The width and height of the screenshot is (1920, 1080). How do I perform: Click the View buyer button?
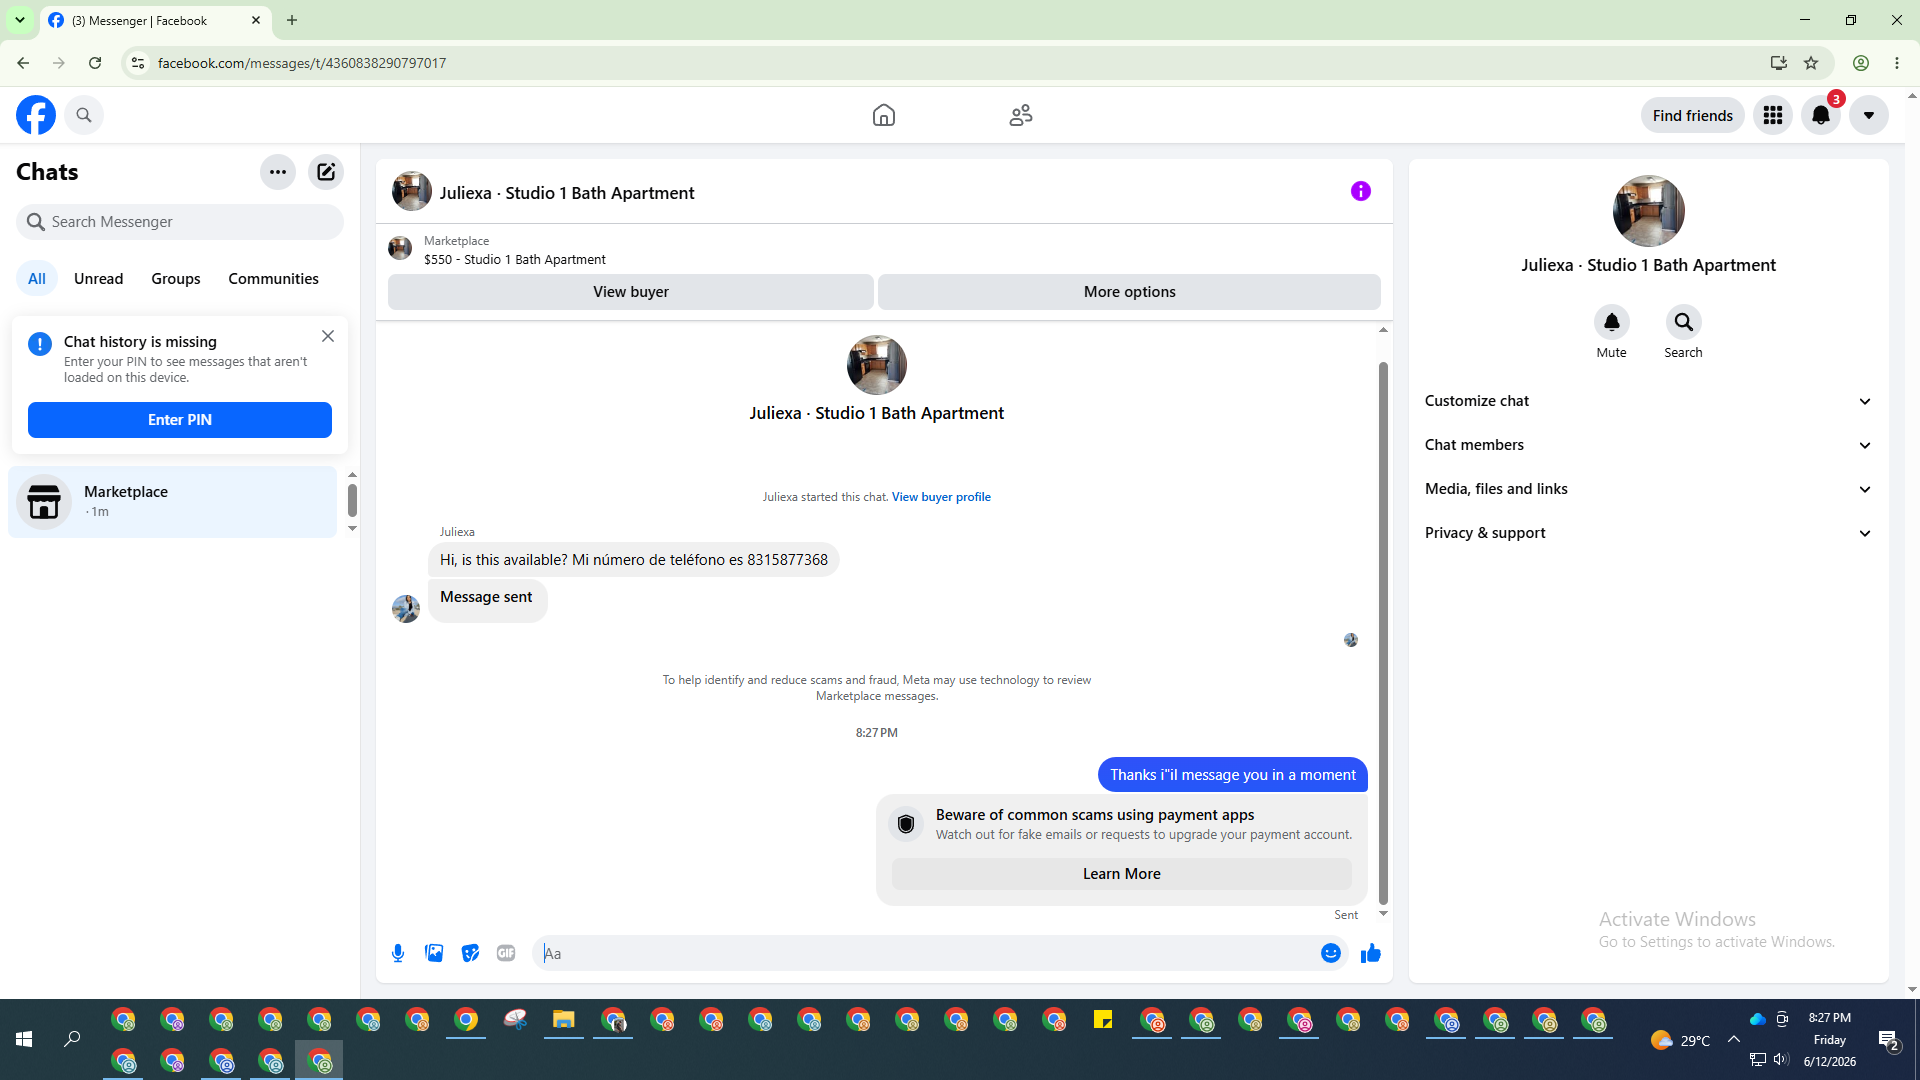631,292
